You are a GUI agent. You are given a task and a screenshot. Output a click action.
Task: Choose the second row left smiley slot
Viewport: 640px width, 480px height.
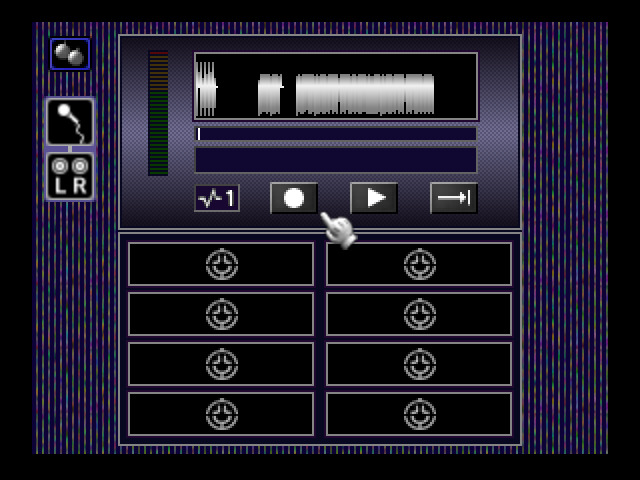point(221,314)
